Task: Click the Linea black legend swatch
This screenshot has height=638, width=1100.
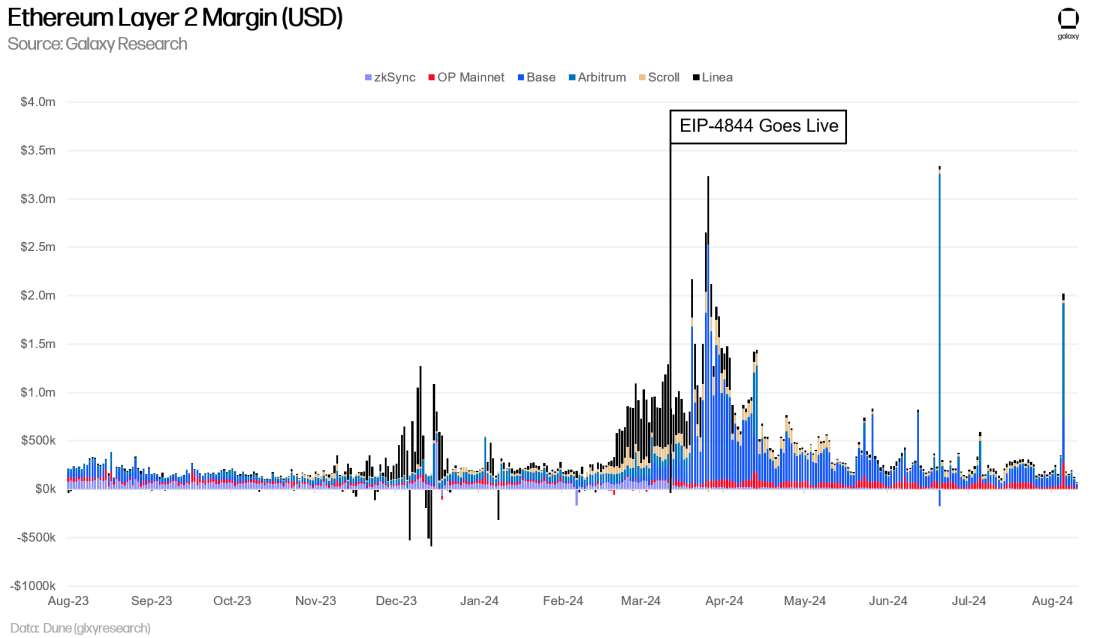Action: pos(696,77)
